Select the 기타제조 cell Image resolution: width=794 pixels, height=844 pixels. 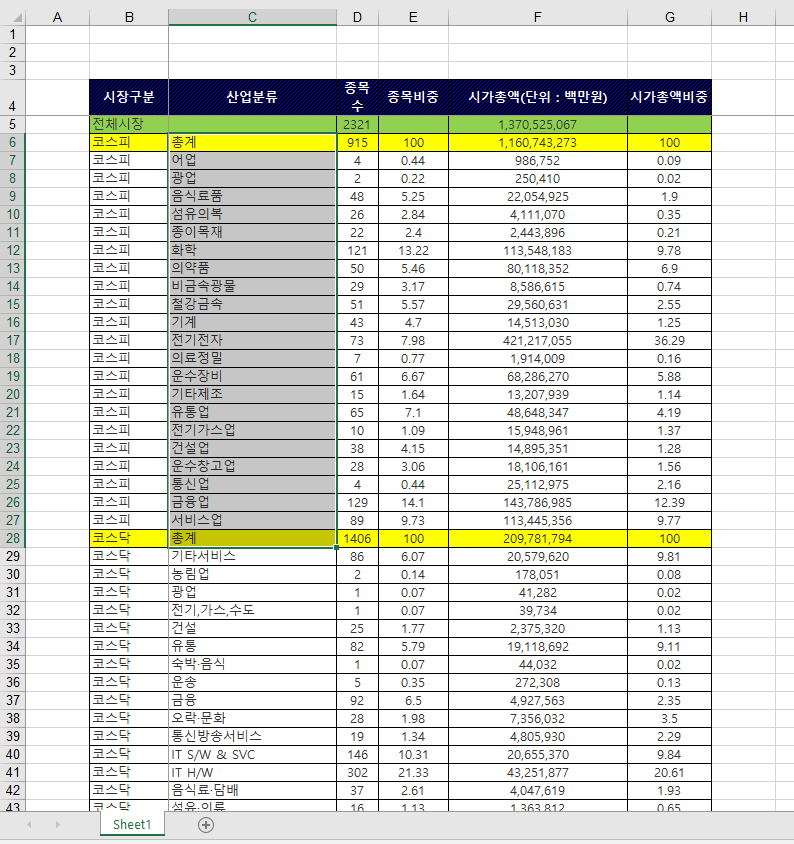(252, 395)
